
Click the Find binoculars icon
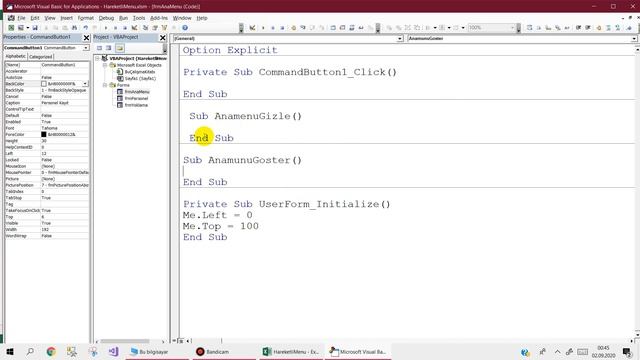[x=74, y=28]
